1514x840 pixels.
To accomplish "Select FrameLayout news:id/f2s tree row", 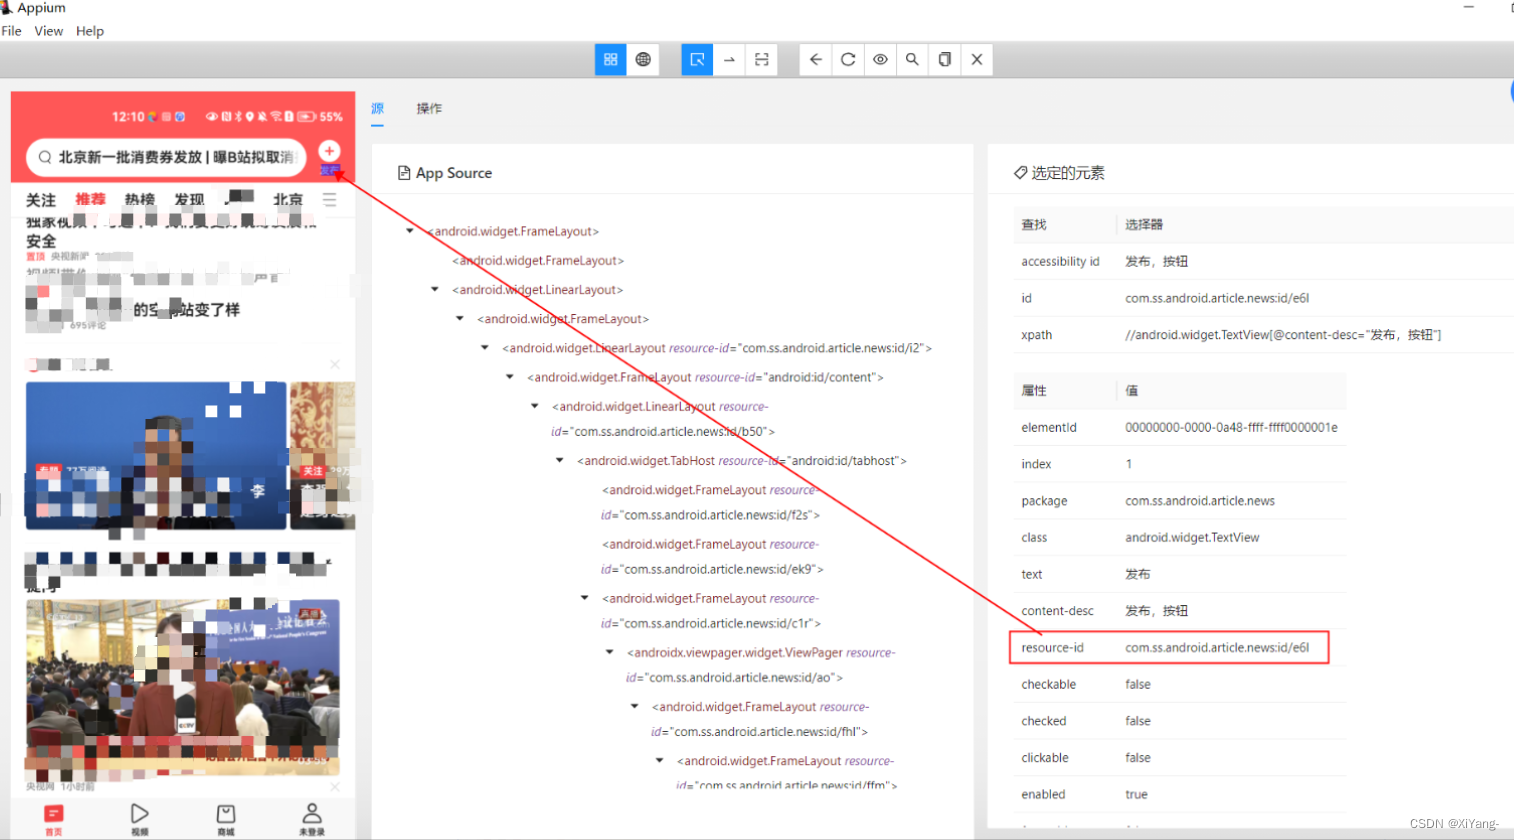I will tap(710, 502).
